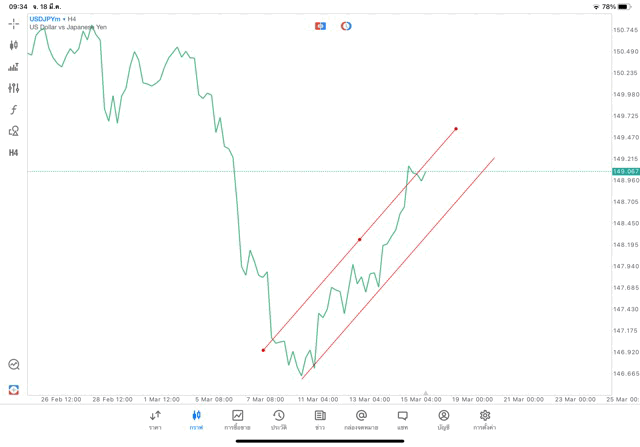Open the ข่าว news tab
640x447 pixels.
click(320, 420)
